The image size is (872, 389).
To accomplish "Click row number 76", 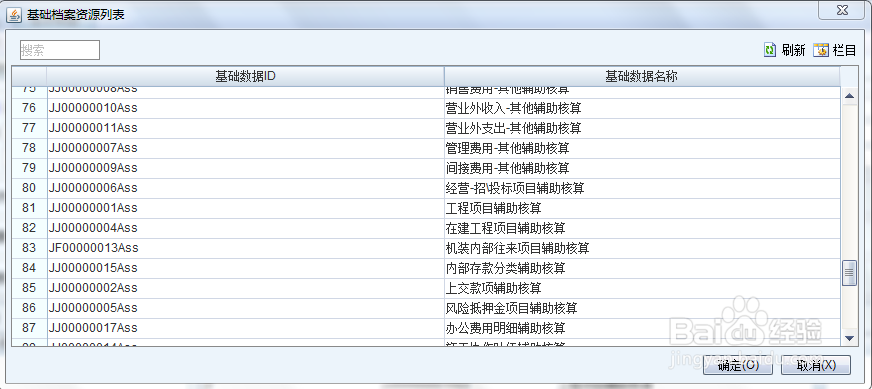I will [x=29, y=108].
